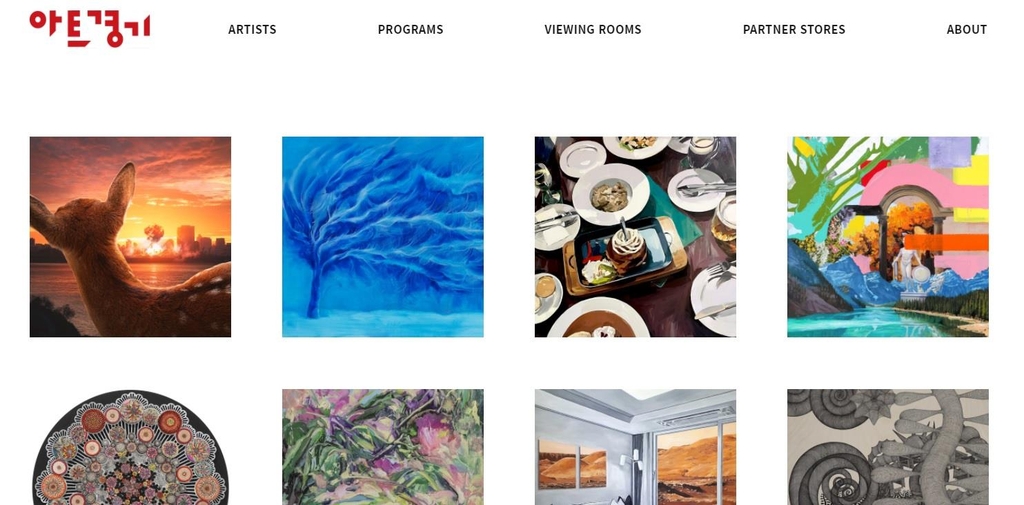Open the deer and sunset explosion artwork

point(130,236)
